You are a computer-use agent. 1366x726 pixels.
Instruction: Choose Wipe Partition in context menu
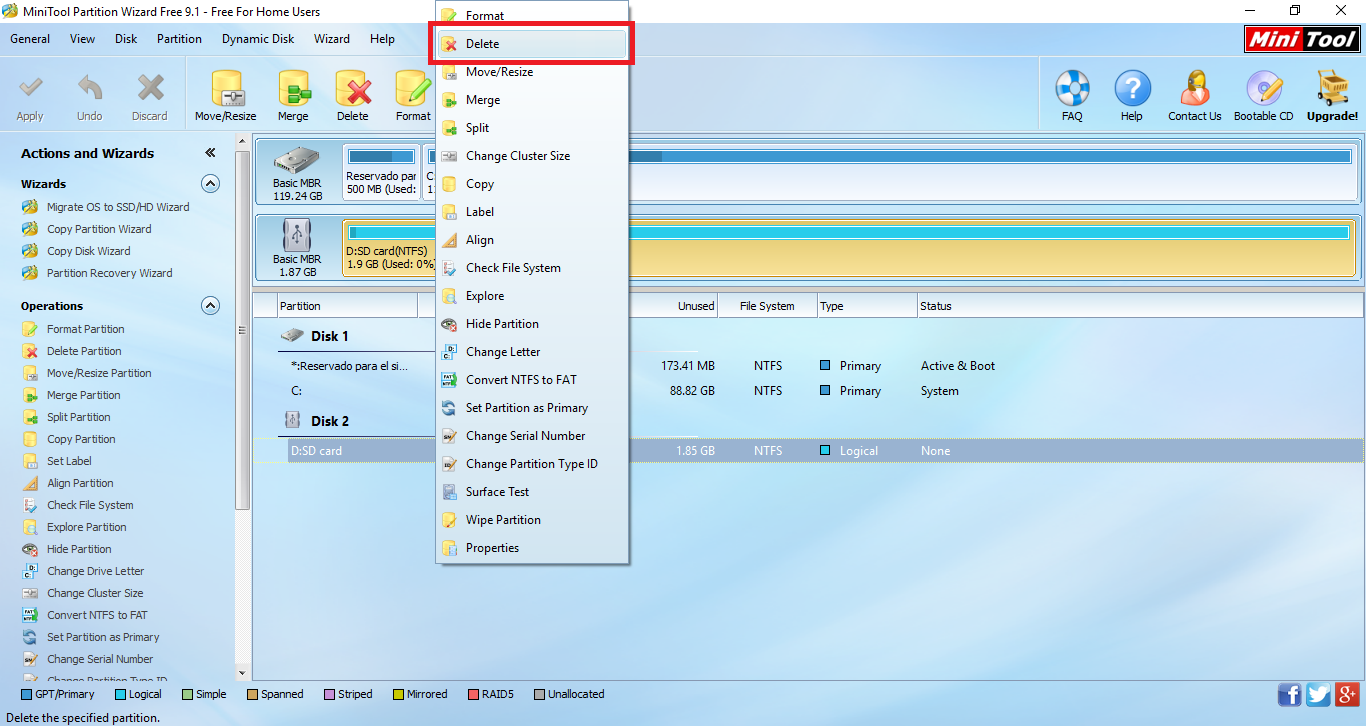point(532,520)
